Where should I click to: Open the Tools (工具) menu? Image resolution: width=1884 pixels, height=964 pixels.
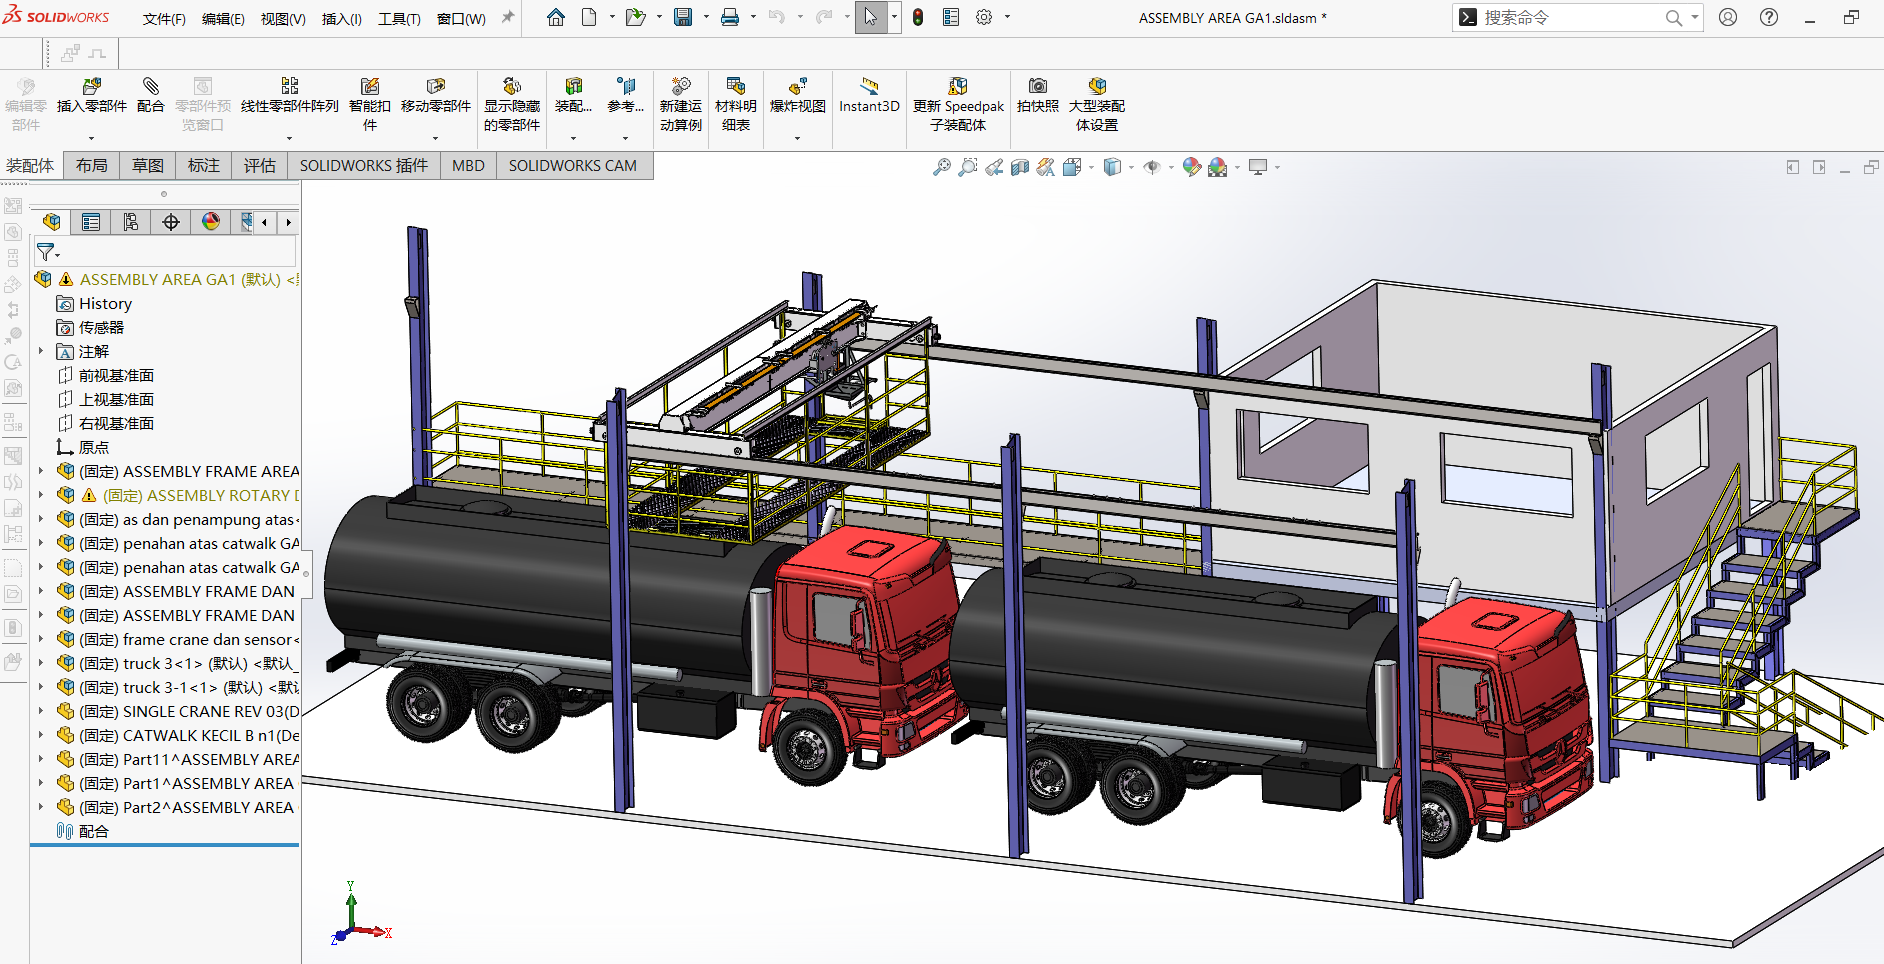click(399, 19)
